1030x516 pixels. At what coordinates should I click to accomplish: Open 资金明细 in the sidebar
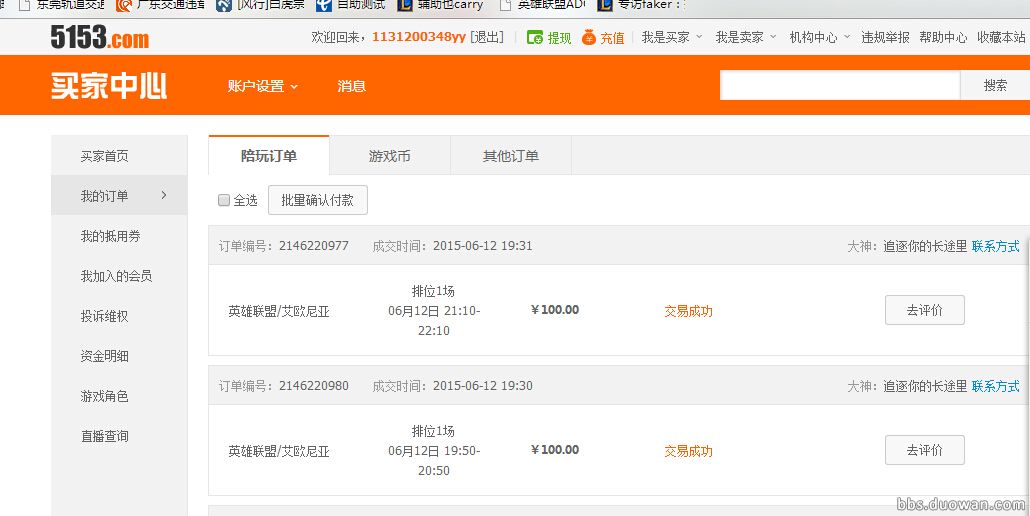click(104, 356)
